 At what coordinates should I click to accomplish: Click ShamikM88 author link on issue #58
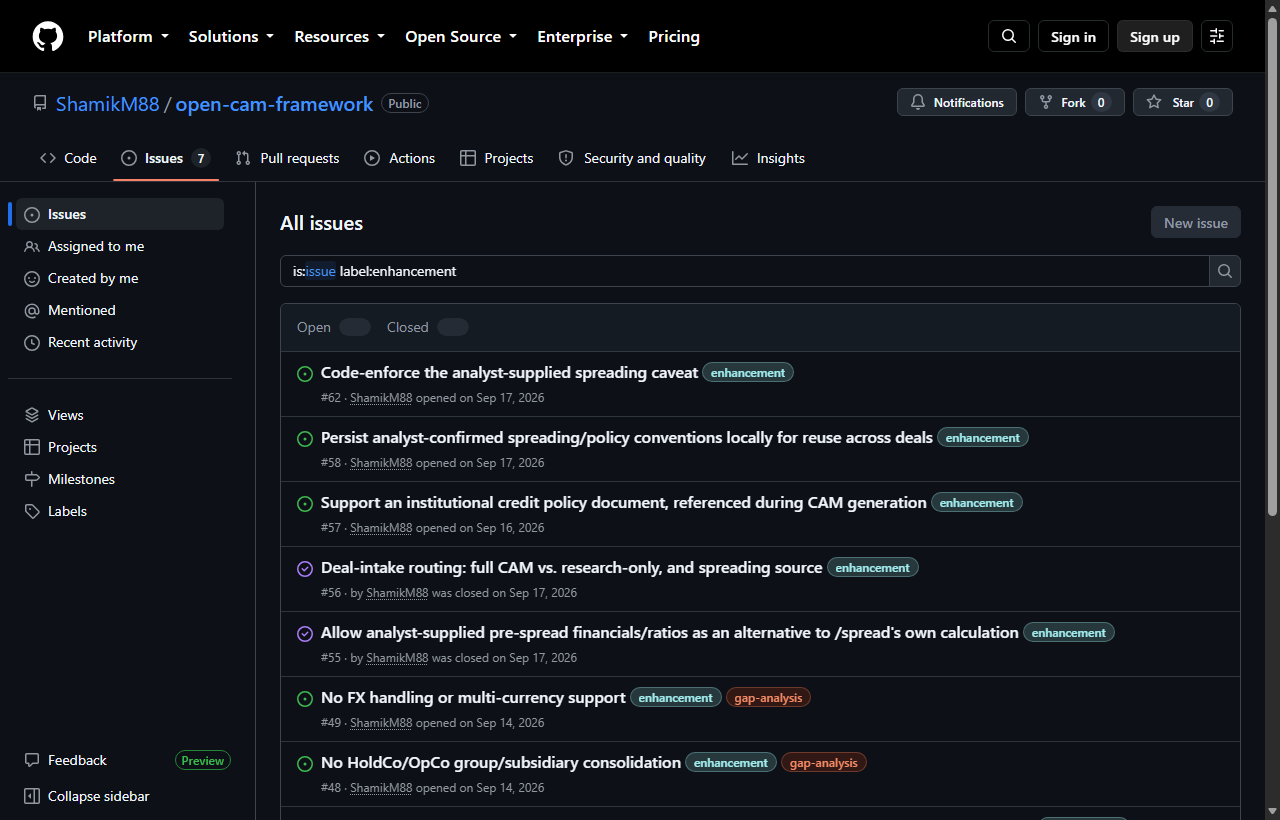(x=381, y=463)
